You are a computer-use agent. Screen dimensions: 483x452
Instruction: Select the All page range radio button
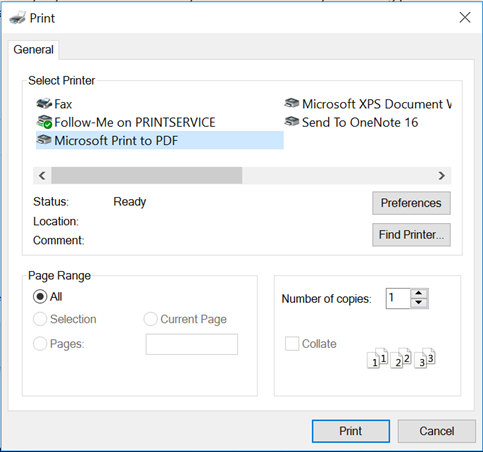[x=40, y=296]
